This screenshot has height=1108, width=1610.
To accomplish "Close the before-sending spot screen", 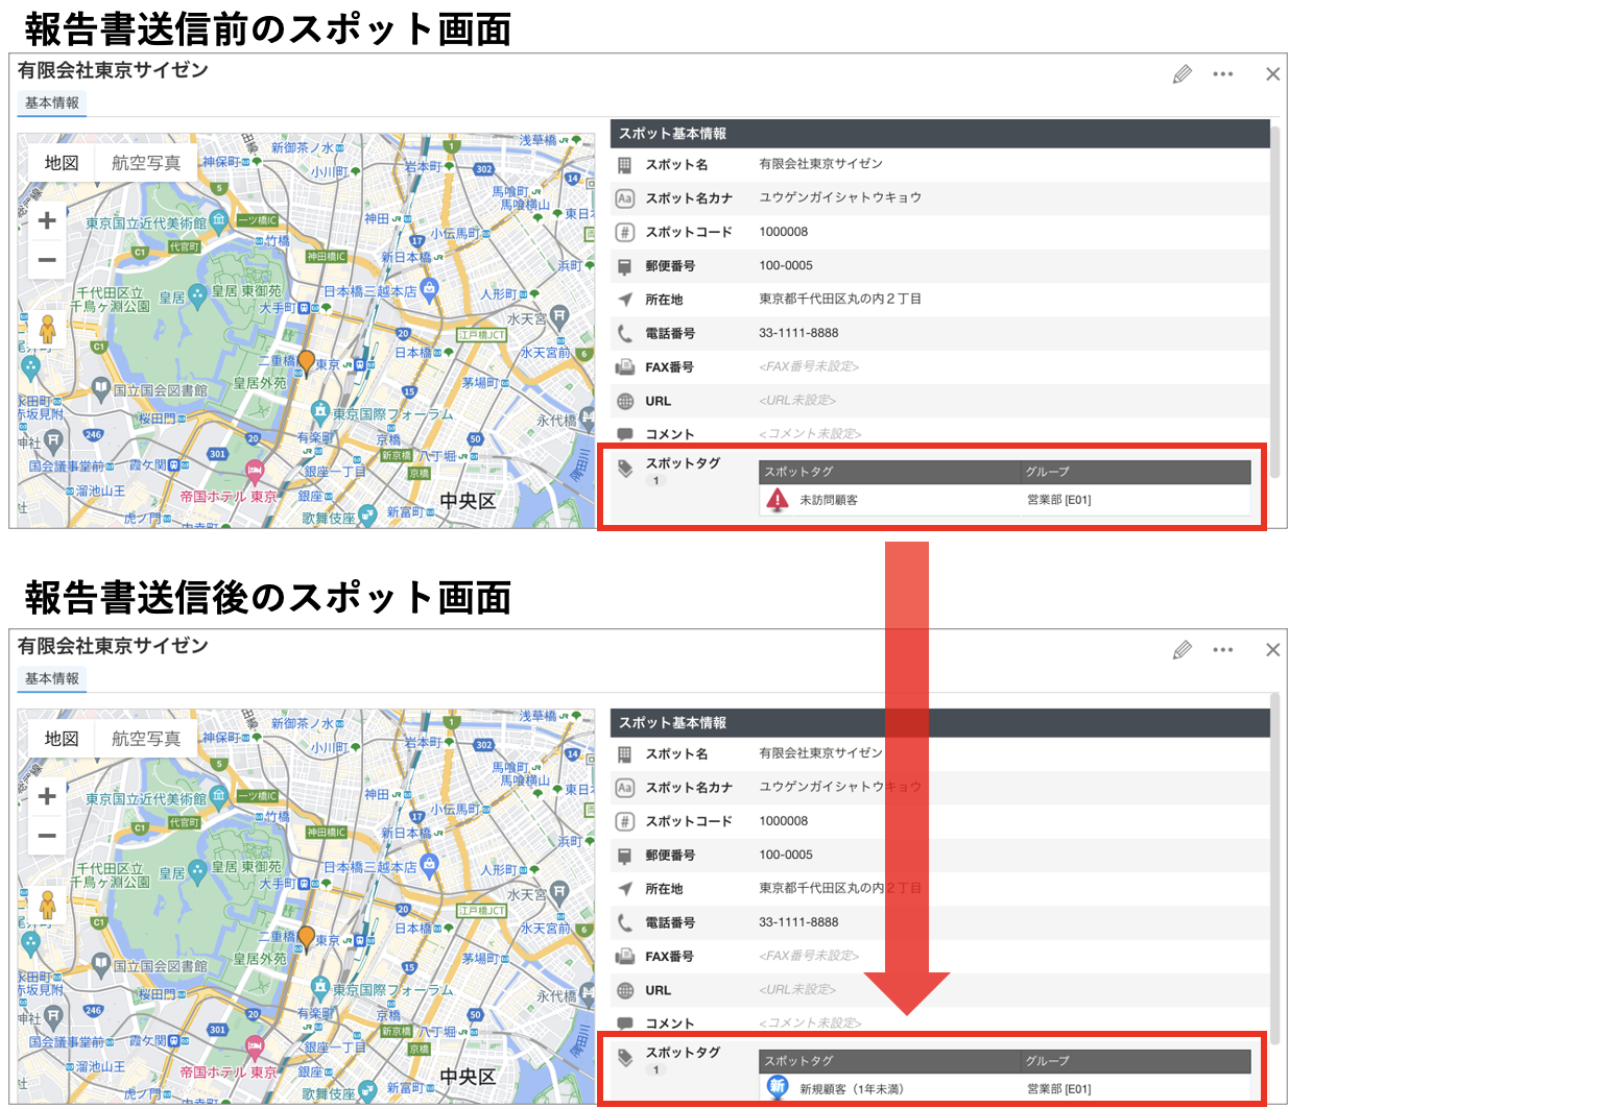I will [1273, 74].
